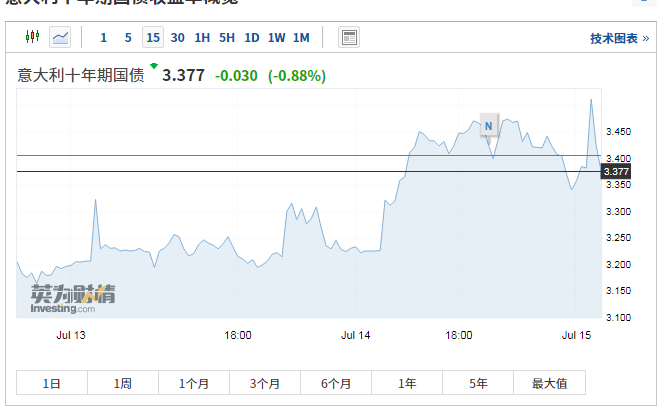The width and height of the screenshot is (665, 412).
Task: Set the interval to 1H
Action: coord(202,38)
